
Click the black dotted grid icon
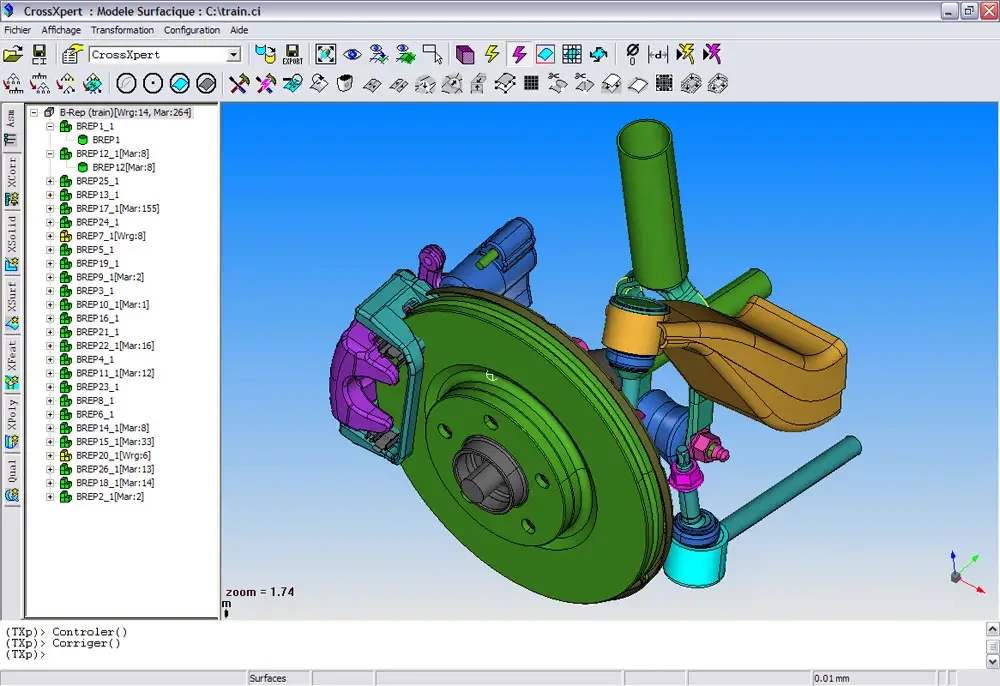tap(531, 84)
